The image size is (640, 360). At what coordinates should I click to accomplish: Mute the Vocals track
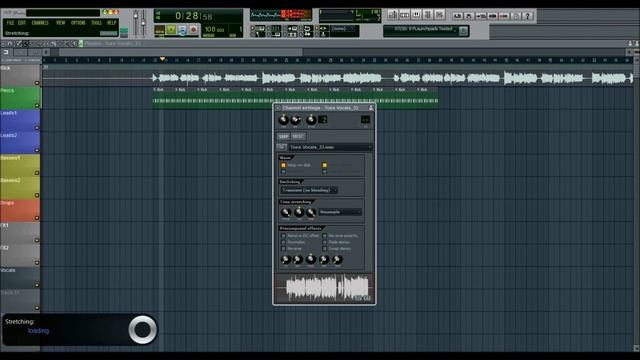click(x=37, y=285)
